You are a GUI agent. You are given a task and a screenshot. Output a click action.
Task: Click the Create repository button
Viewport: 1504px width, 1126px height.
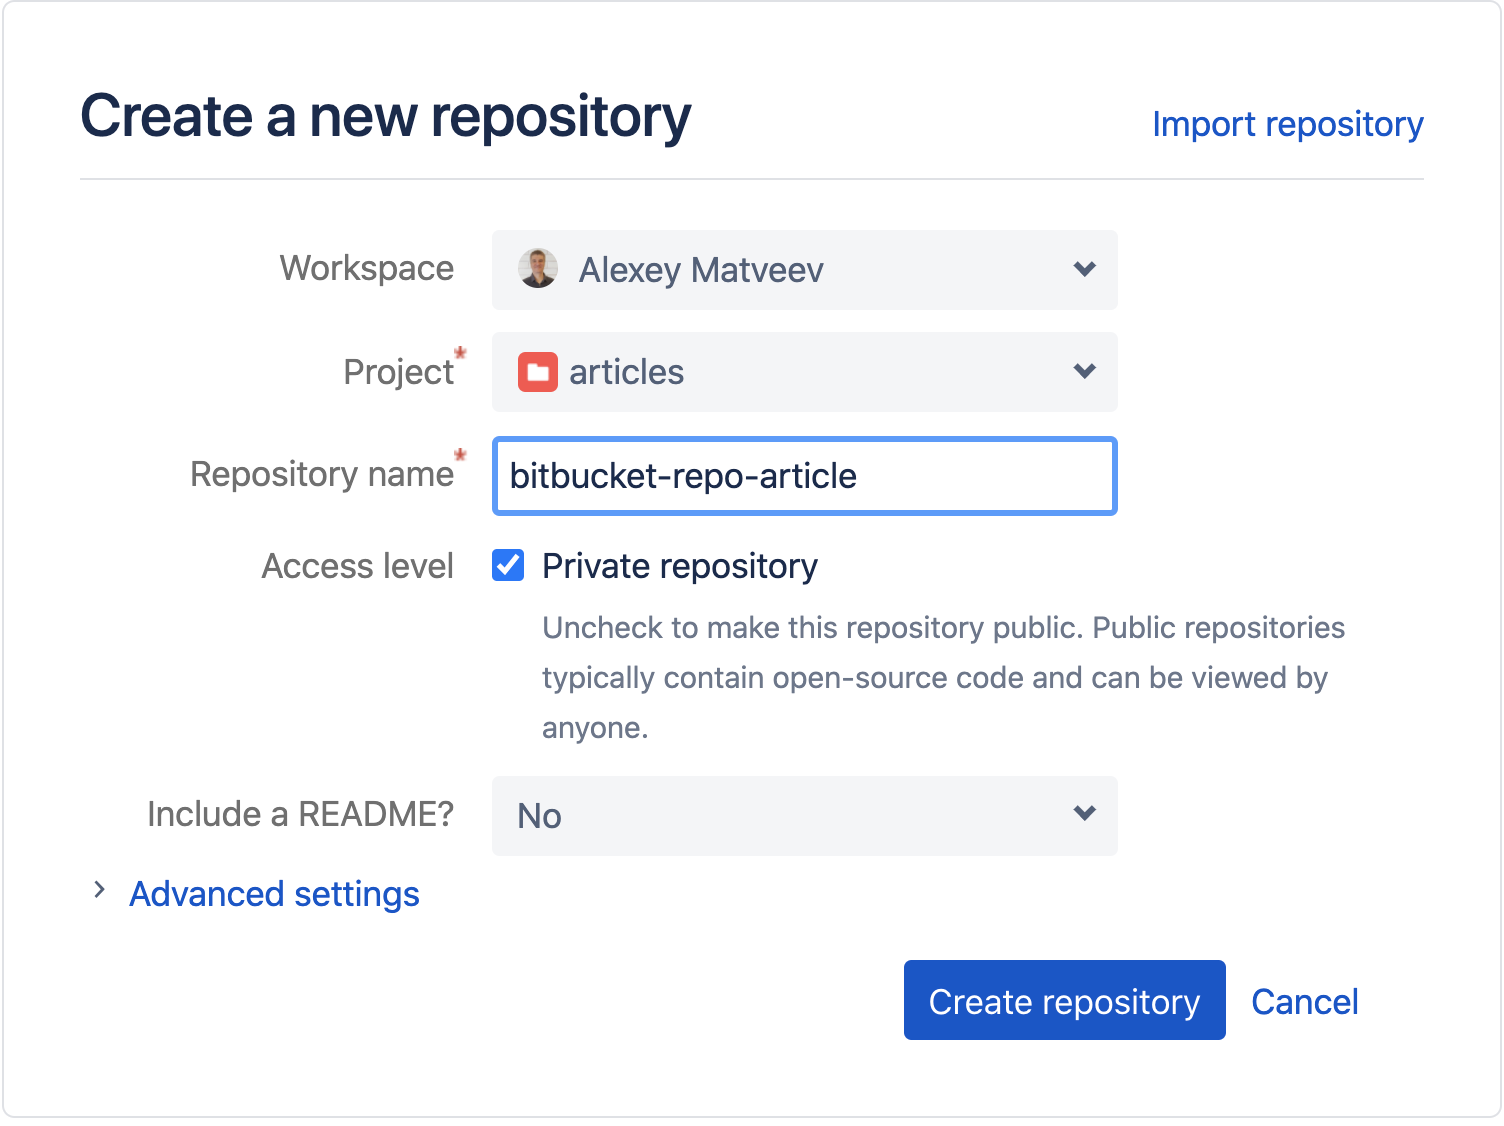point(1064,1000)
